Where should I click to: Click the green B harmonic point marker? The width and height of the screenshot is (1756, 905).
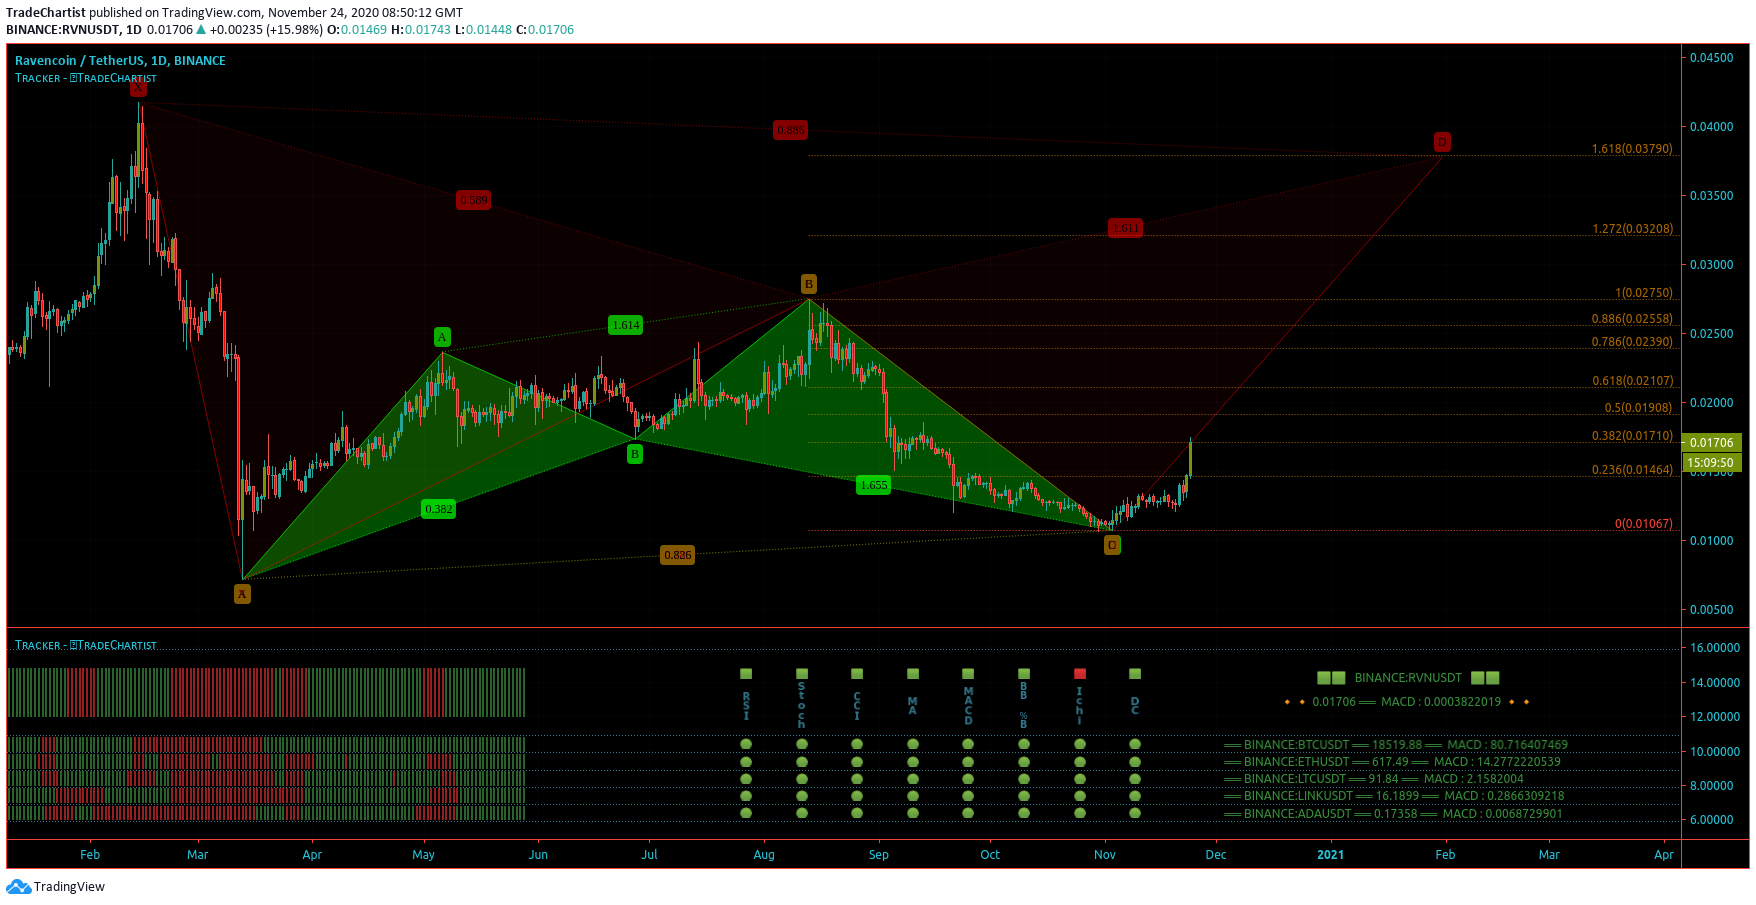coord(635,454)
